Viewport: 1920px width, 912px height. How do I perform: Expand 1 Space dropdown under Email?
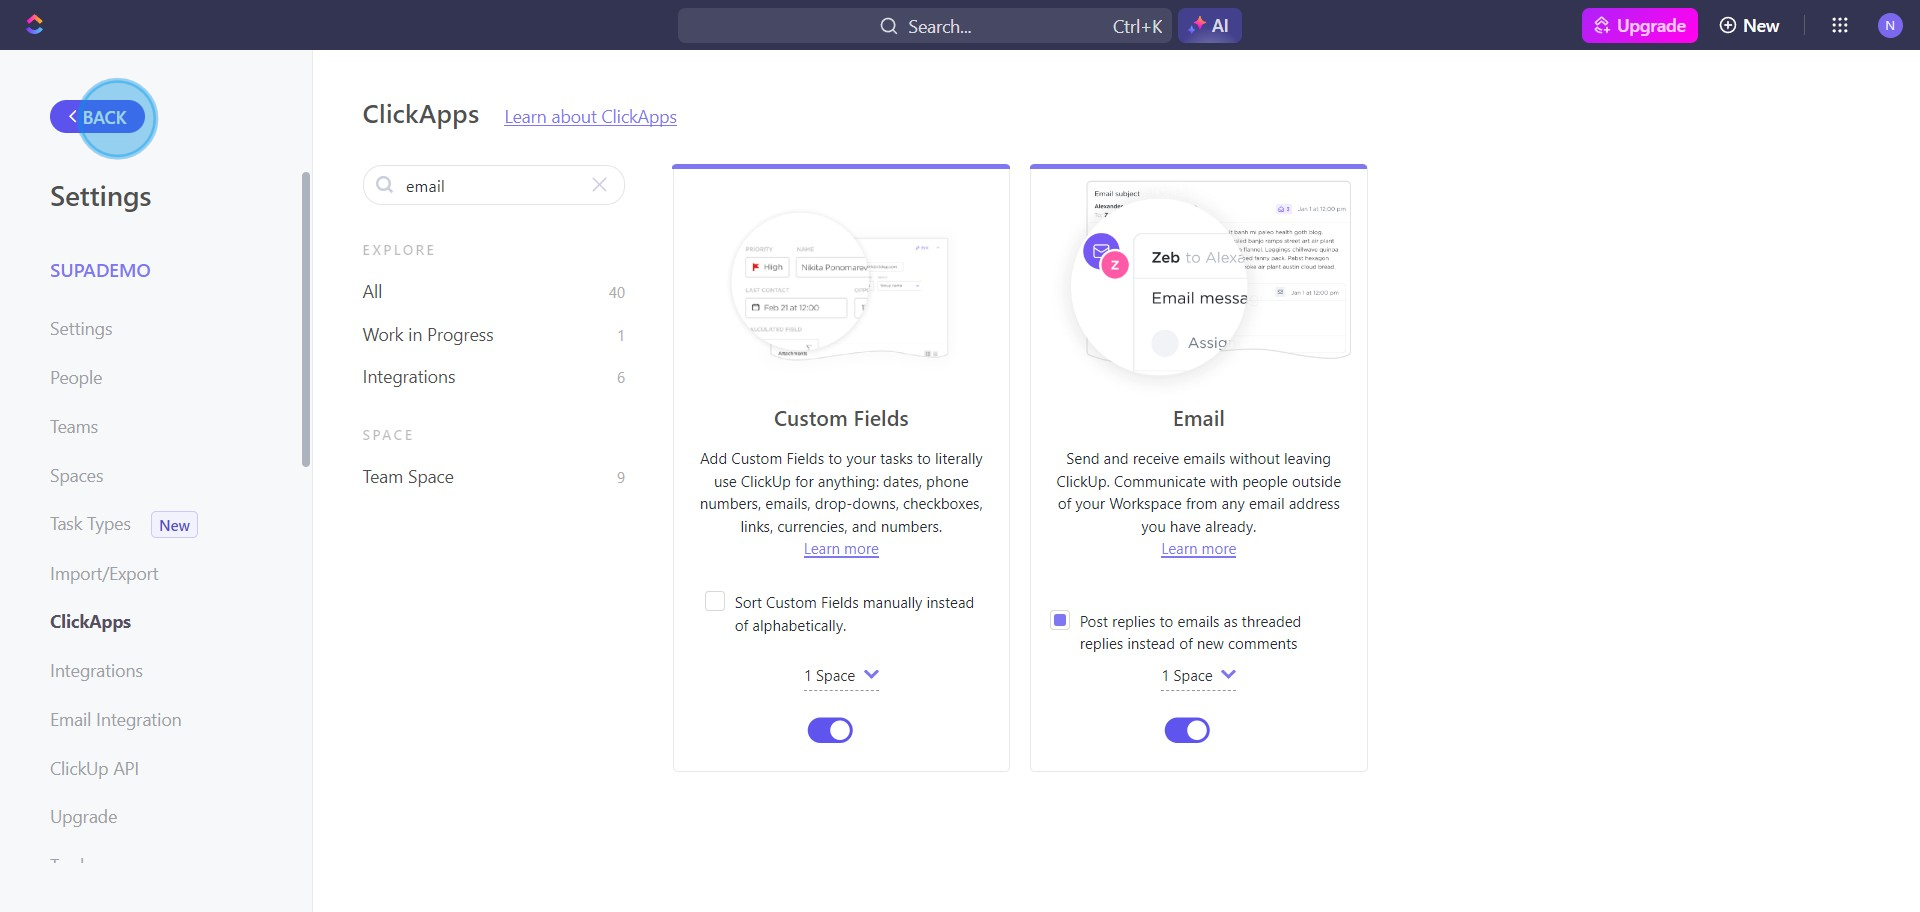(x=1198, y=676)
